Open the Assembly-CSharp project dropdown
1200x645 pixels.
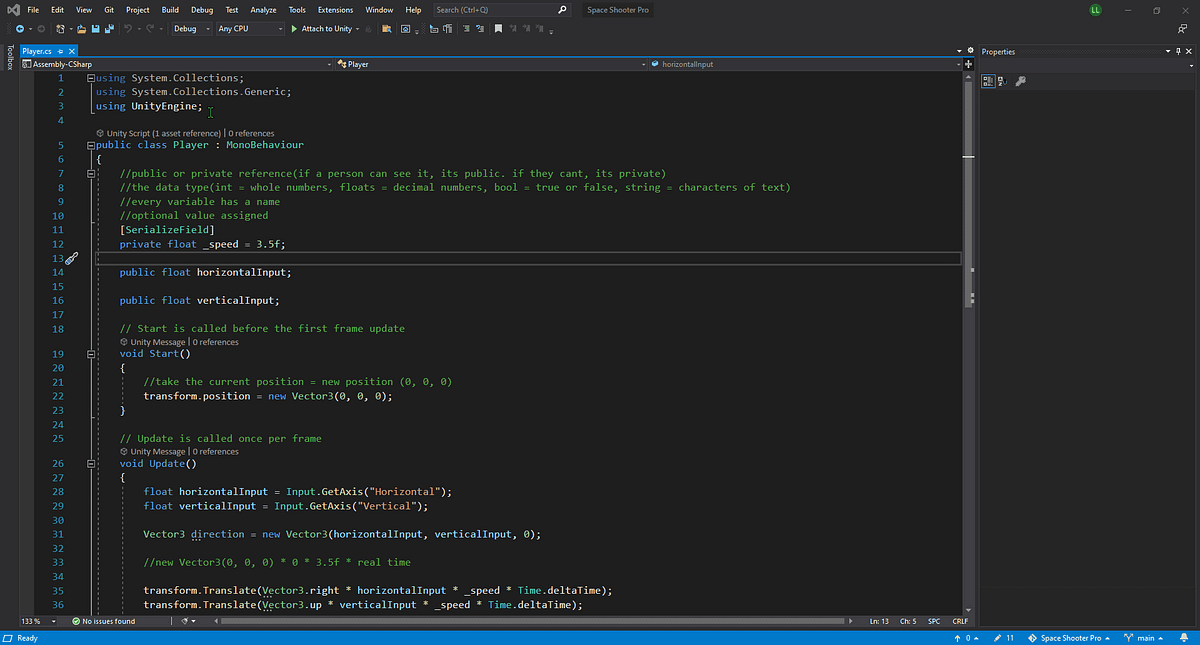(x=176, y=64)
